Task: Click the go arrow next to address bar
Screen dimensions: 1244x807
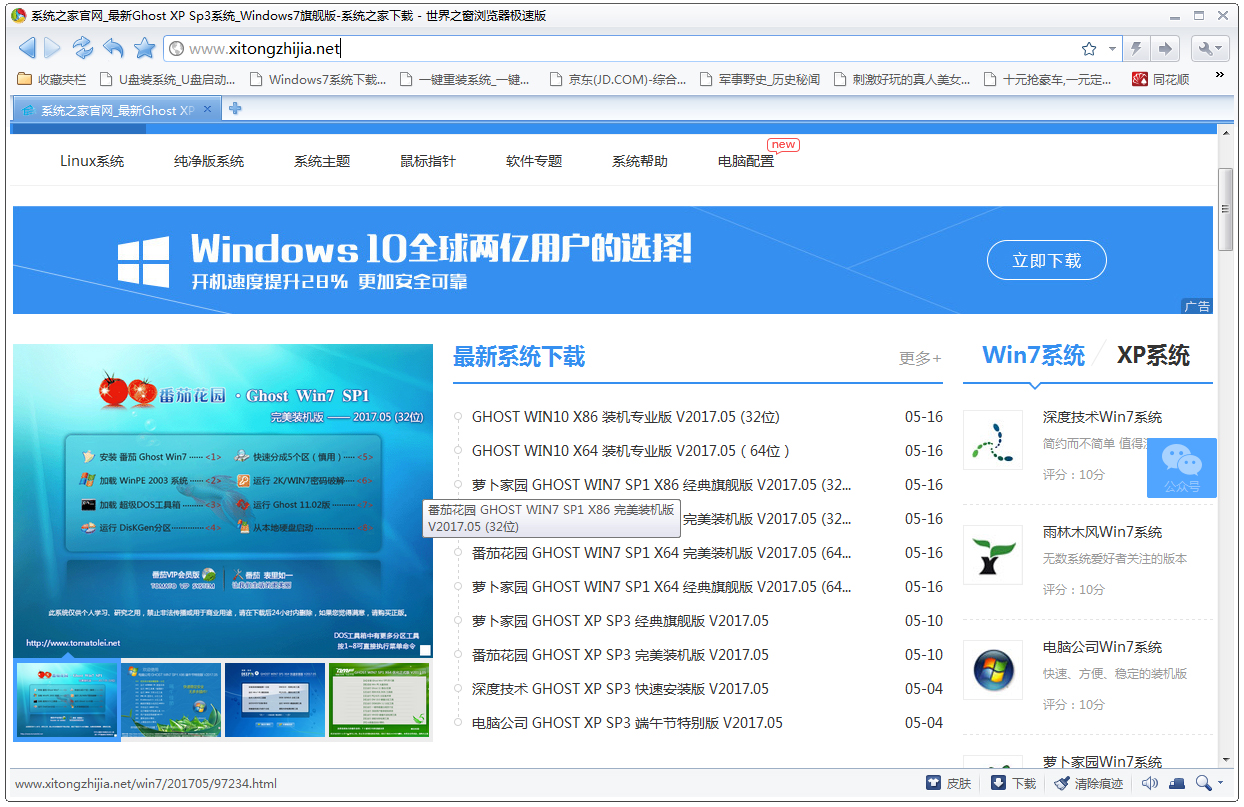Action: (1165, 49)
